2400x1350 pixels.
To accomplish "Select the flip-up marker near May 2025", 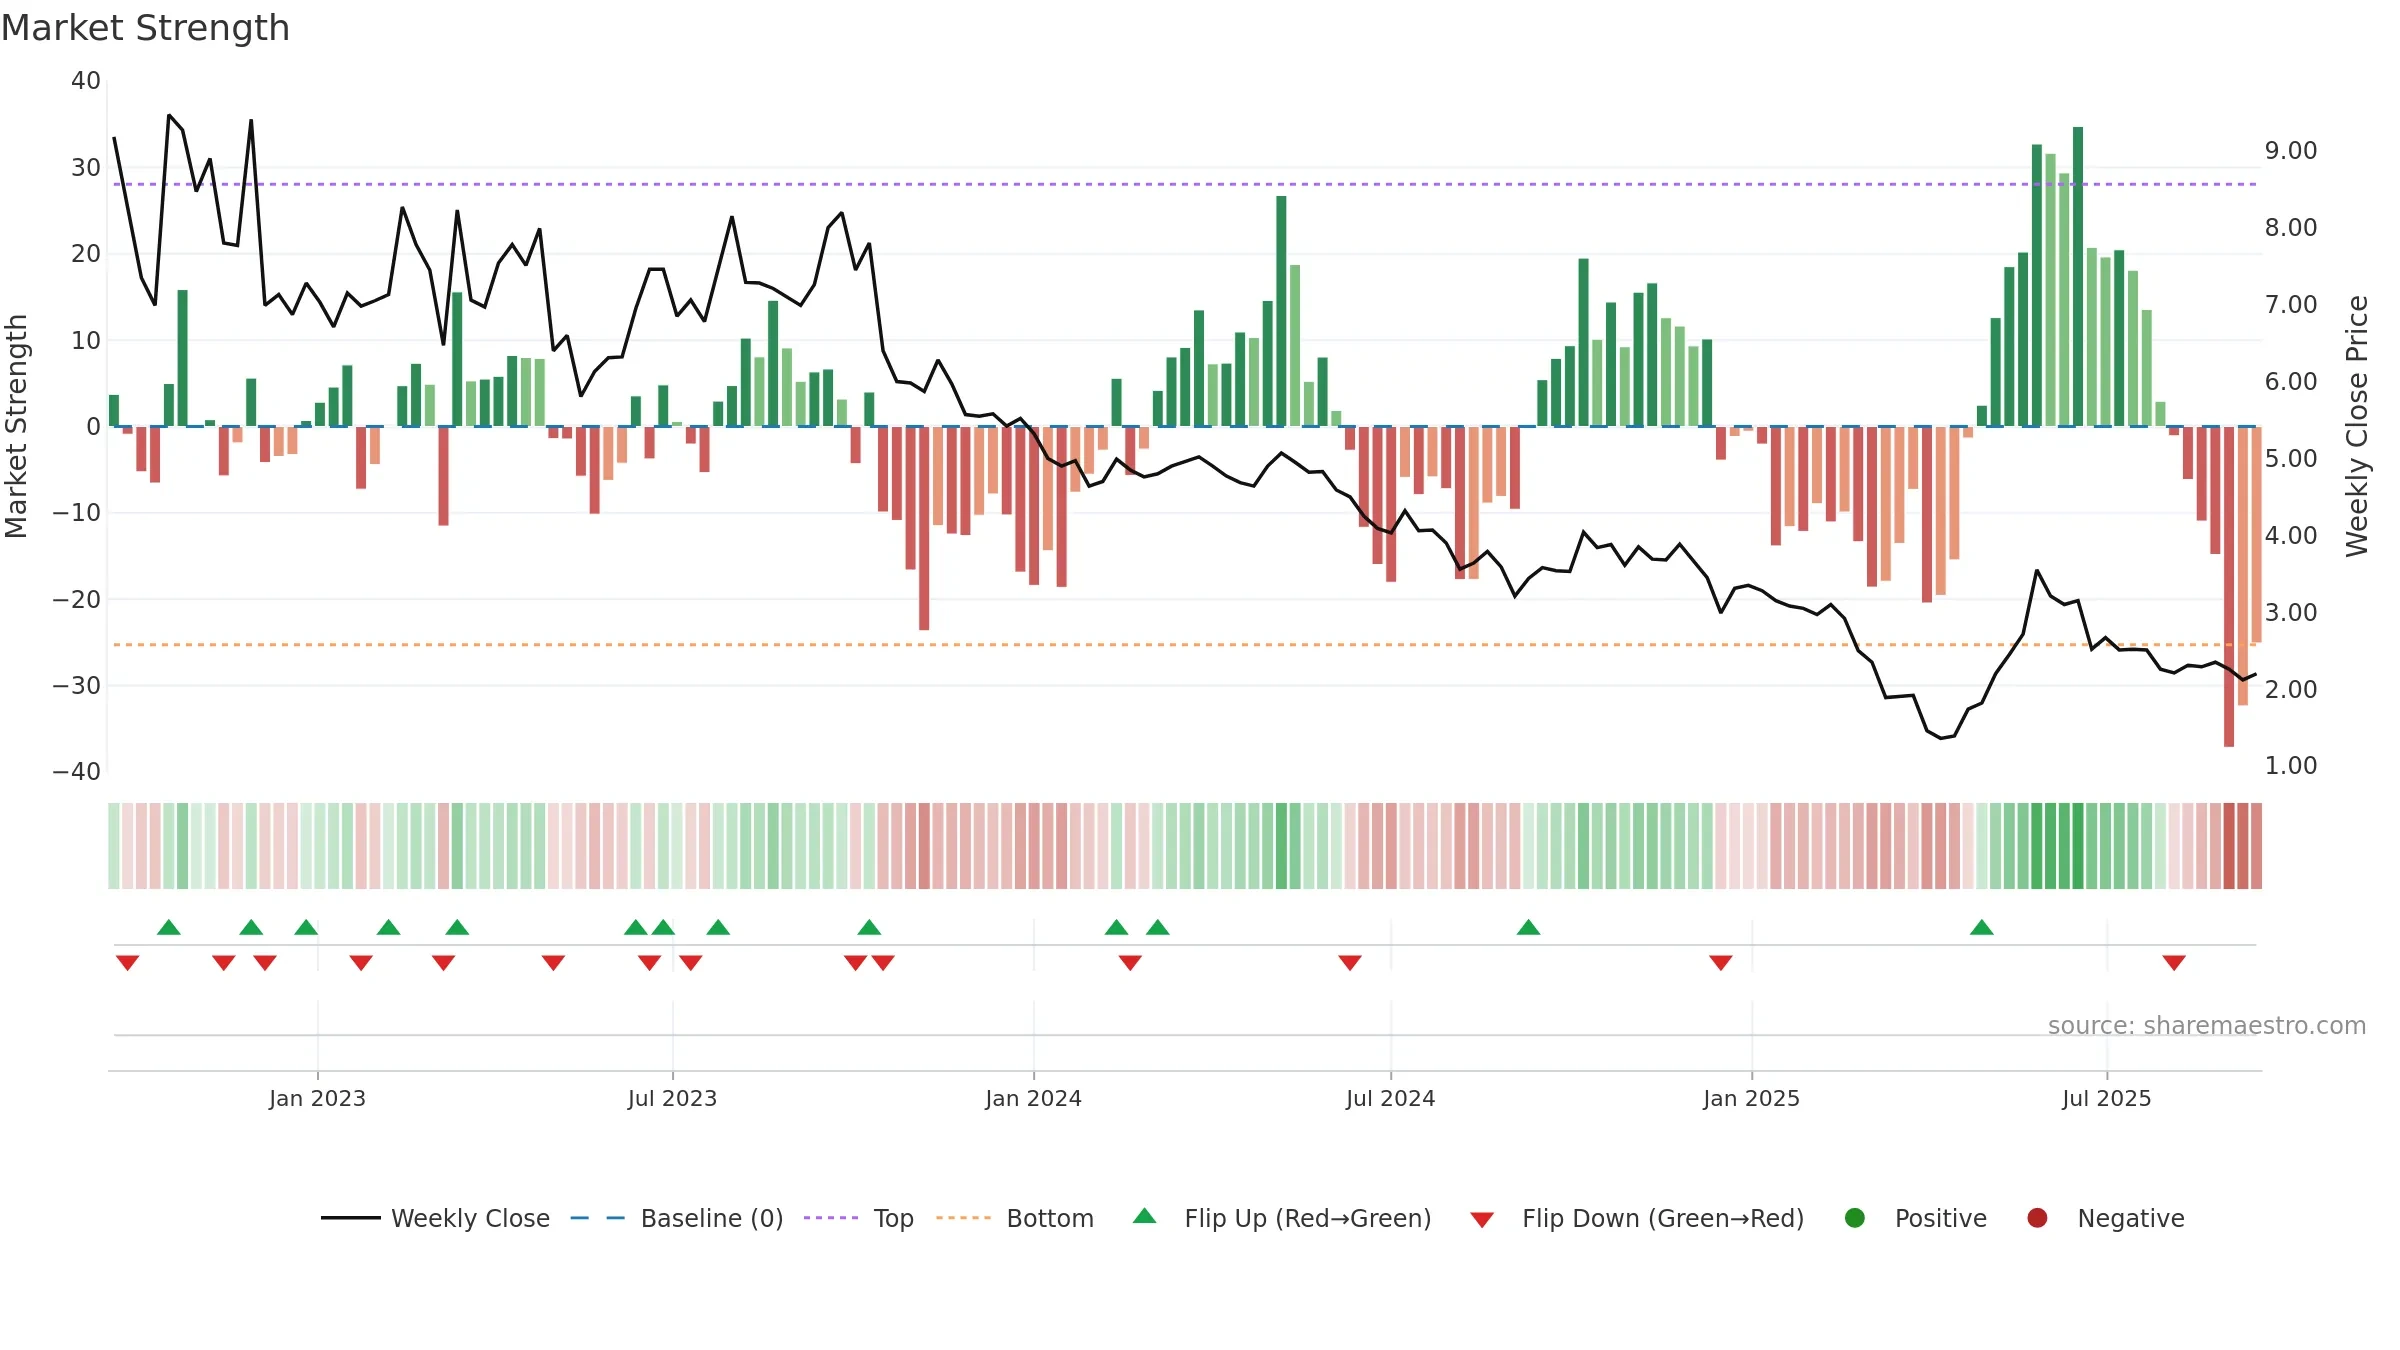I will [x=1981, y=927].
